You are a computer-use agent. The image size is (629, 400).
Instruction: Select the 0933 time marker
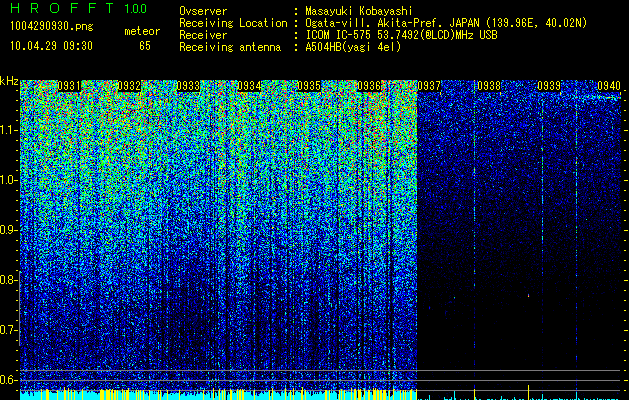point(188,86)
